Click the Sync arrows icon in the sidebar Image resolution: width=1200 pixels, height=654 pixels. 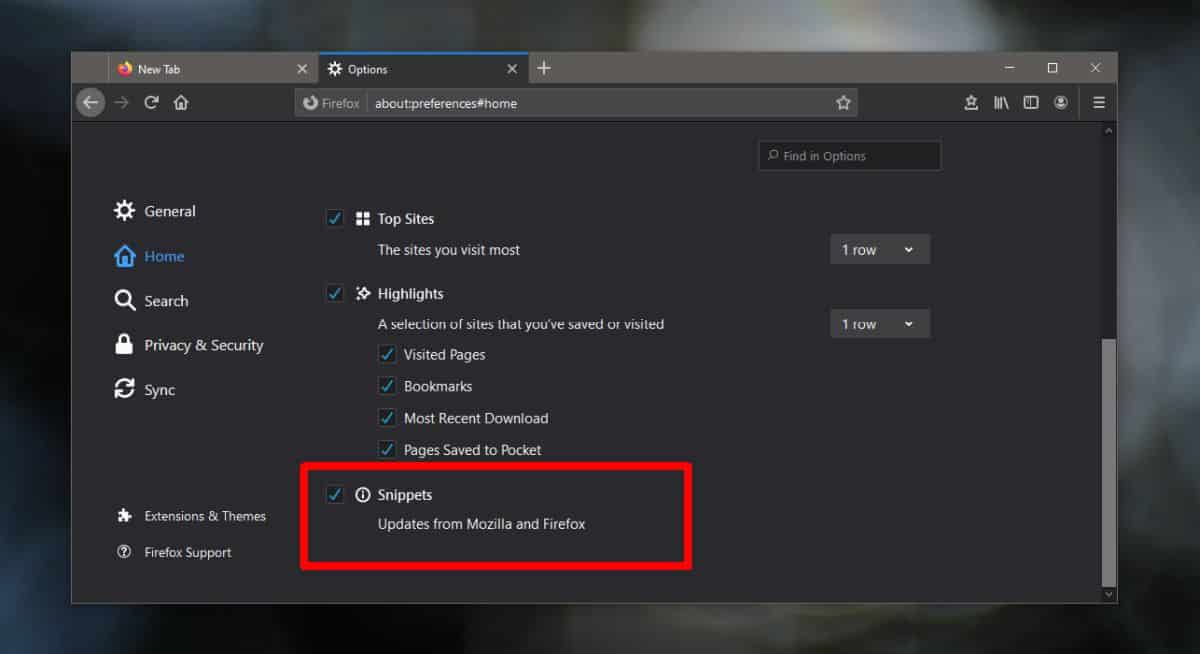point(124,389)
